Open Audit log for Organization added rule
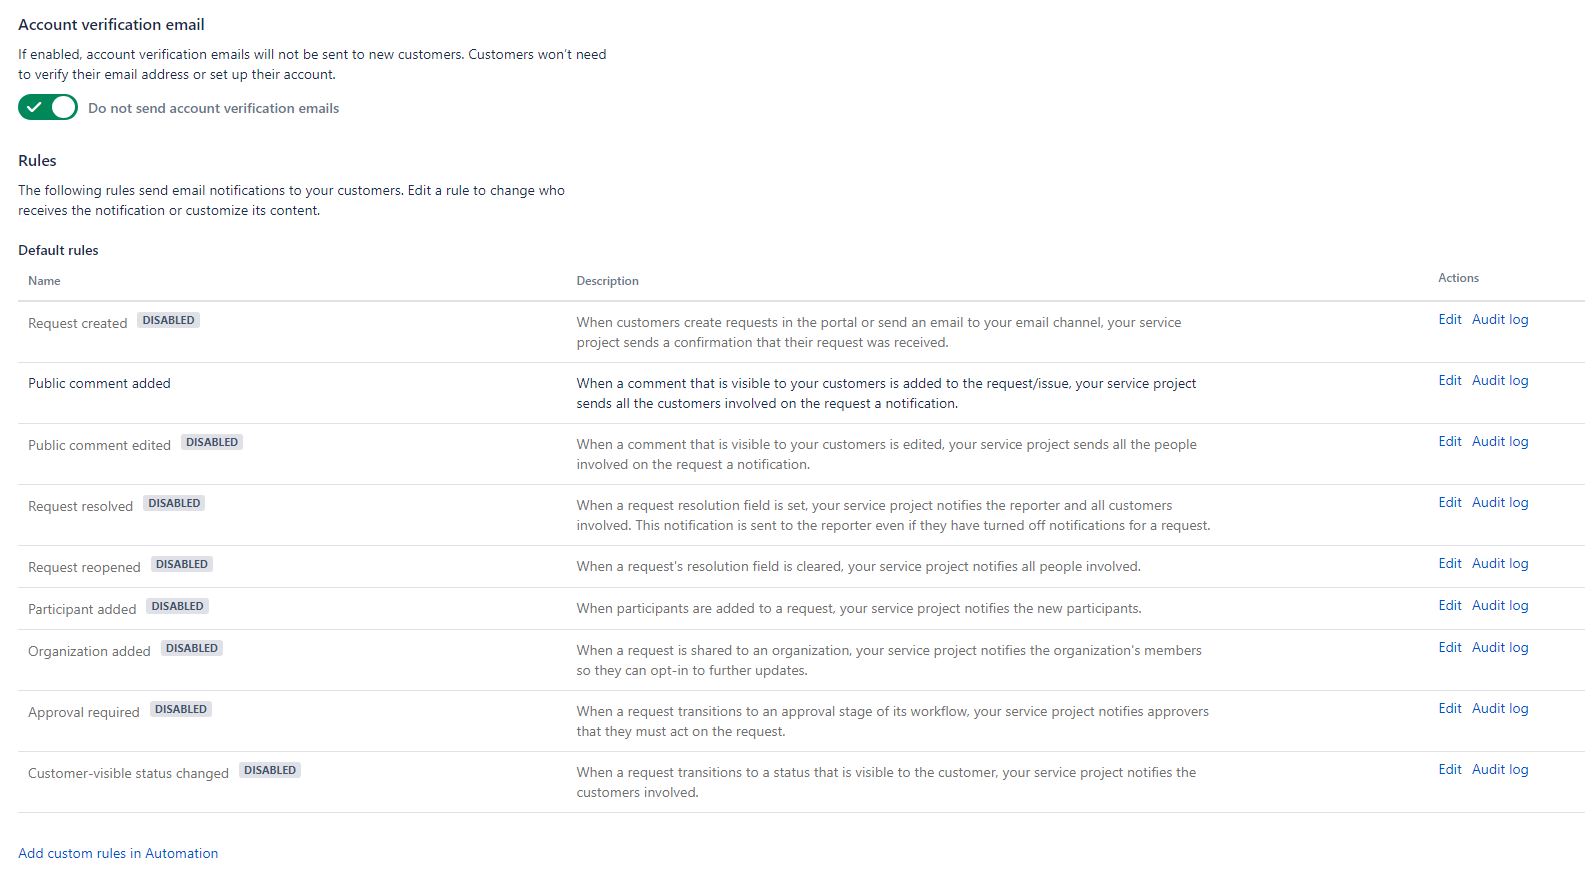The height and width of the screenshot is (870, 1596). pyautogui.click(x=1500, y=647)
